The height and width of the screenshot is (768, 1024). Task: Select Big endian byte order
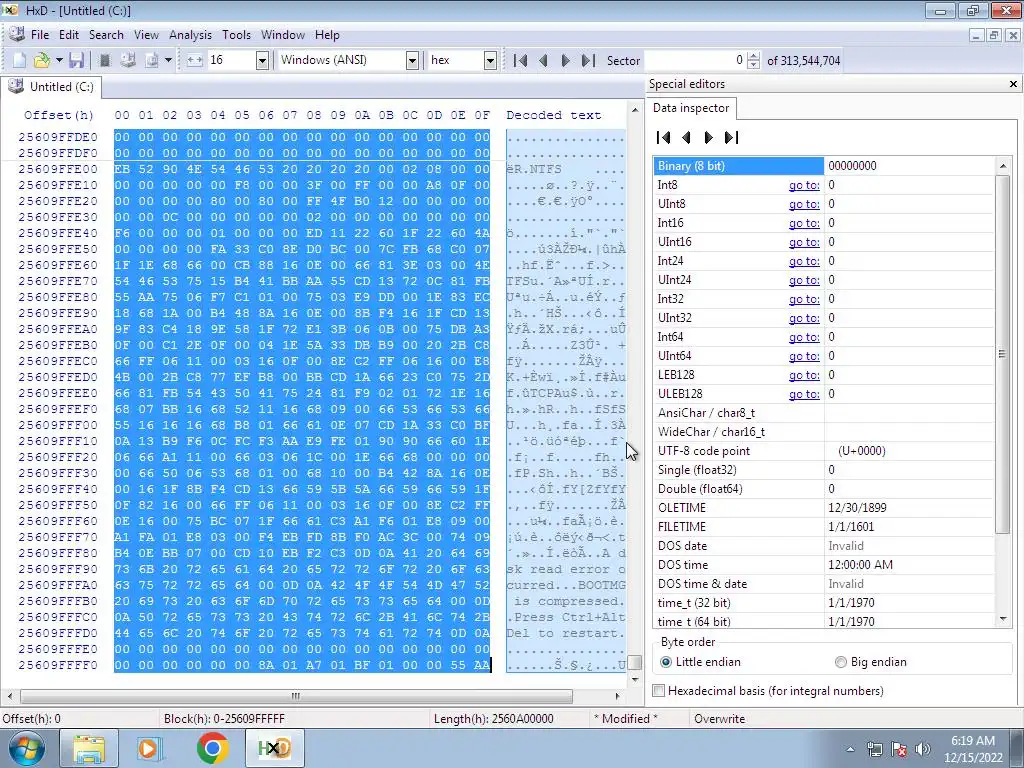871,662
